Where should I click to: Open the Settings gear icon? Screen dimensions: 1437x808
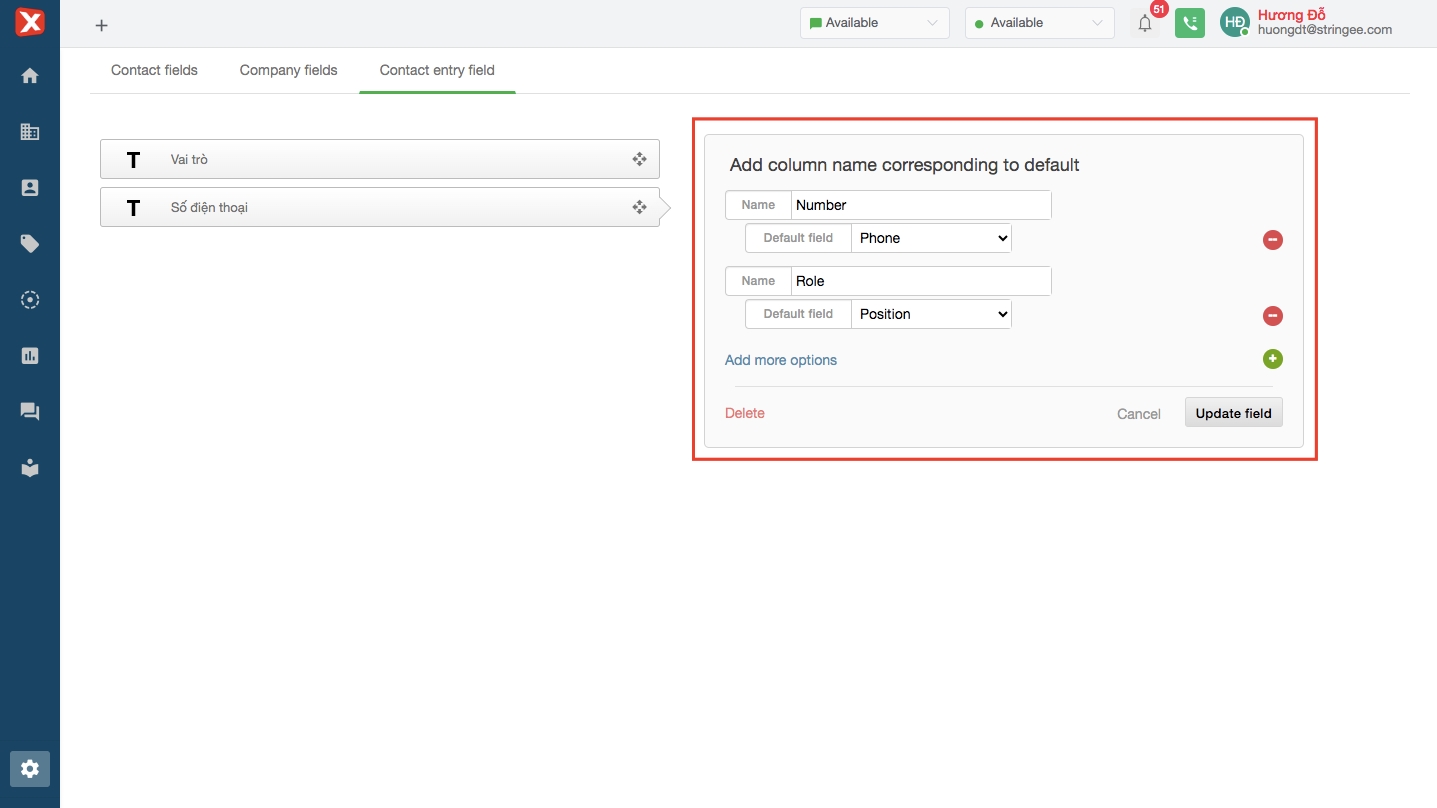pos(30,769)
